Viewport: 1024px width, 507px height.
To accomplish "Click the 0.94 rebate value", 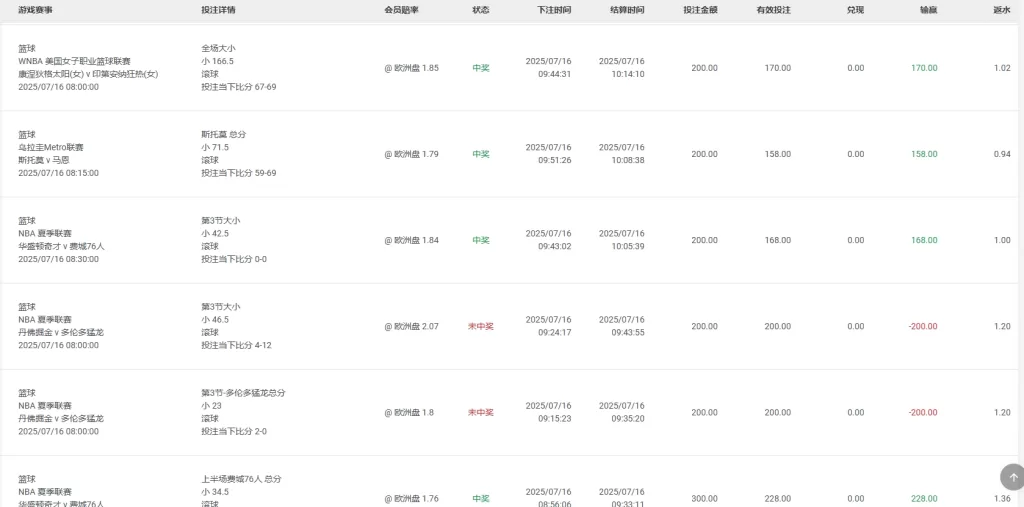I will [x=1002, y=154].
